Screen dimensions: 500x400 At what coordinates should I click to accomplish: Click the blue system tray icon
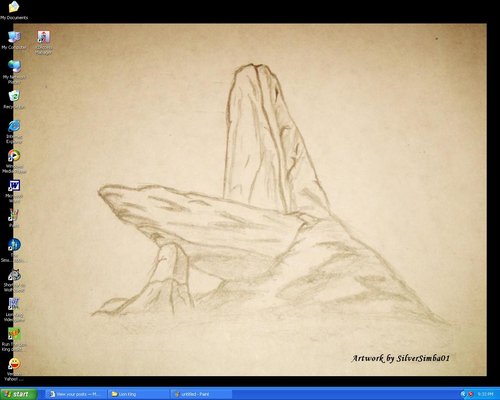tap(463, 394)
